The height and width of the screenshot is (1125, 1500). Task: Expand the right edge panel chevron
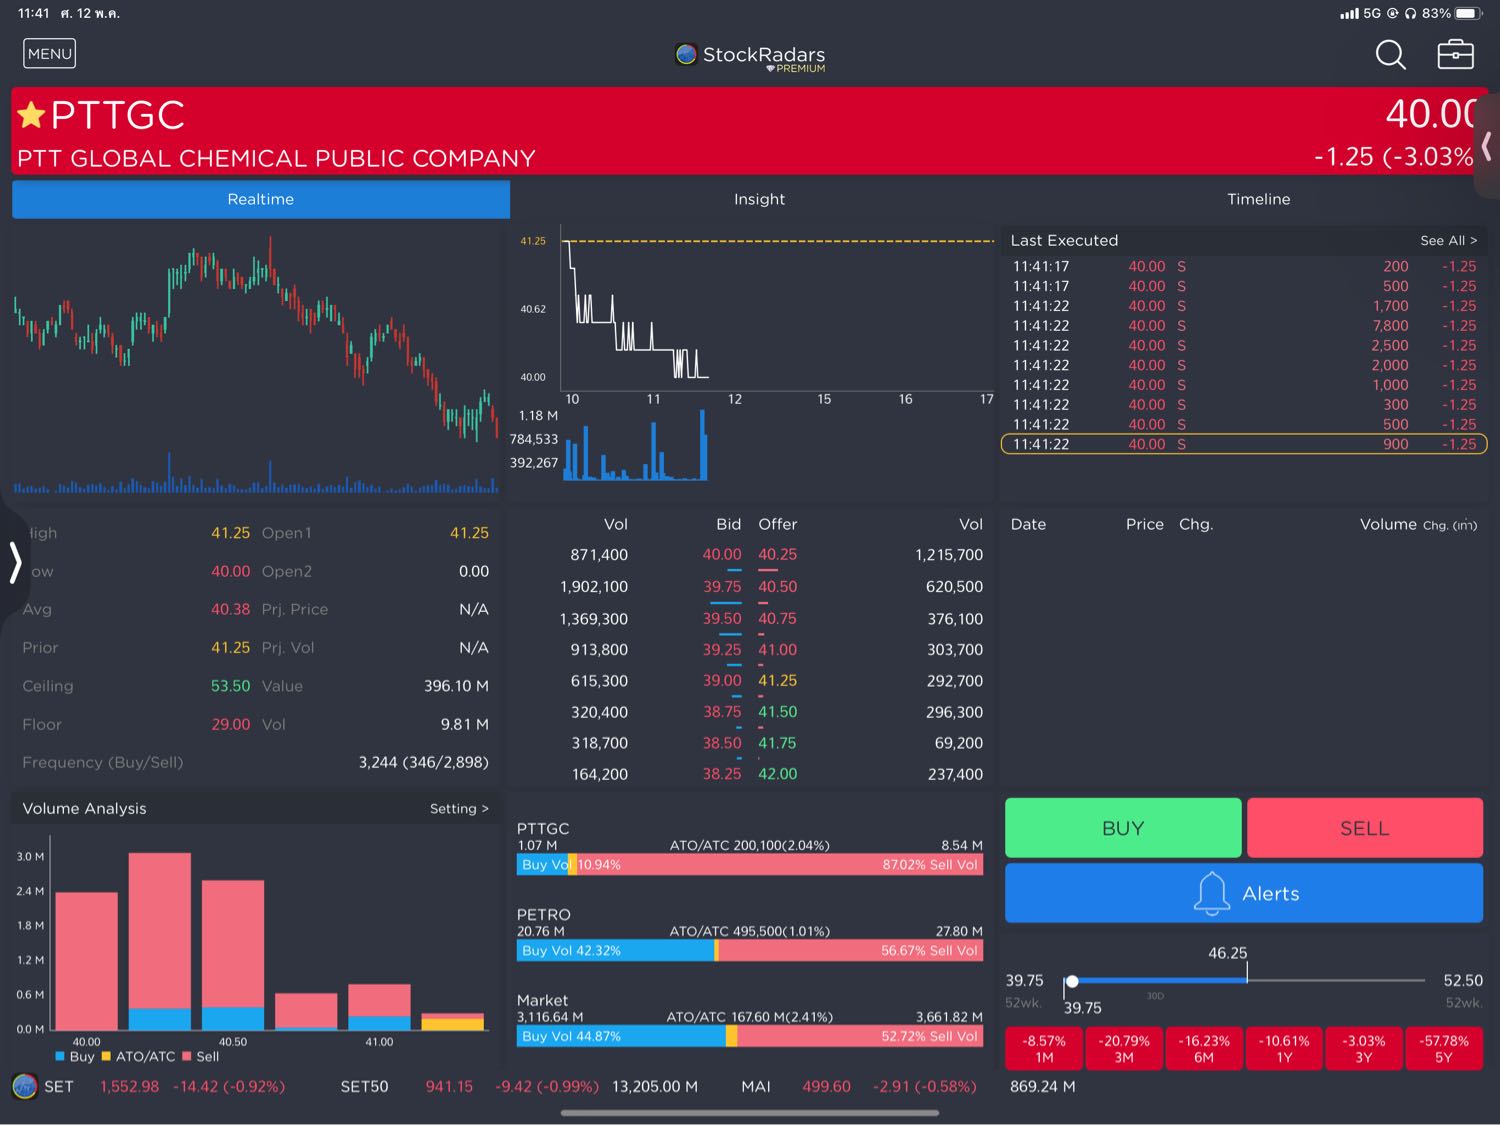click(1487, 148)
